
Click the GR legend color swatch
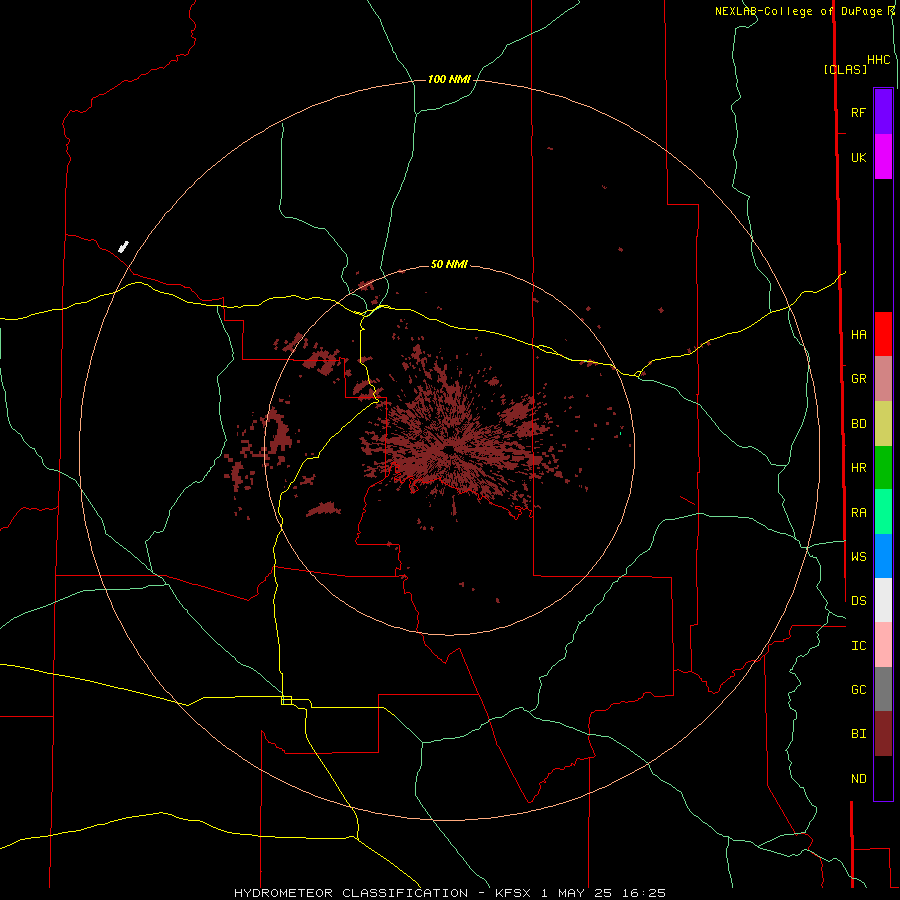(883, 379)
